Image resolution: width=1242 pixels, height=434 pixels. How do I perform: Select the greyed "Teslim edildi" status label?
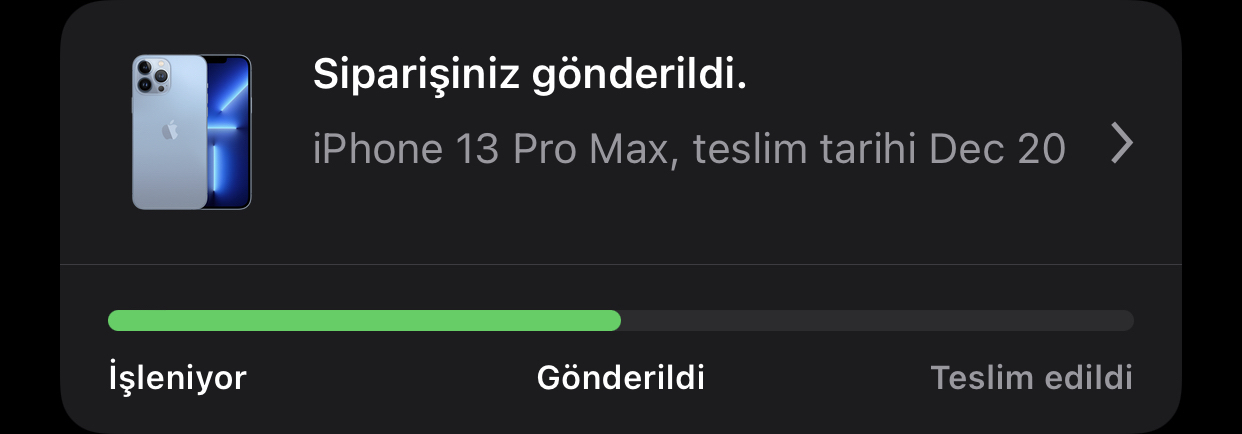click(x=1031, y=378)
